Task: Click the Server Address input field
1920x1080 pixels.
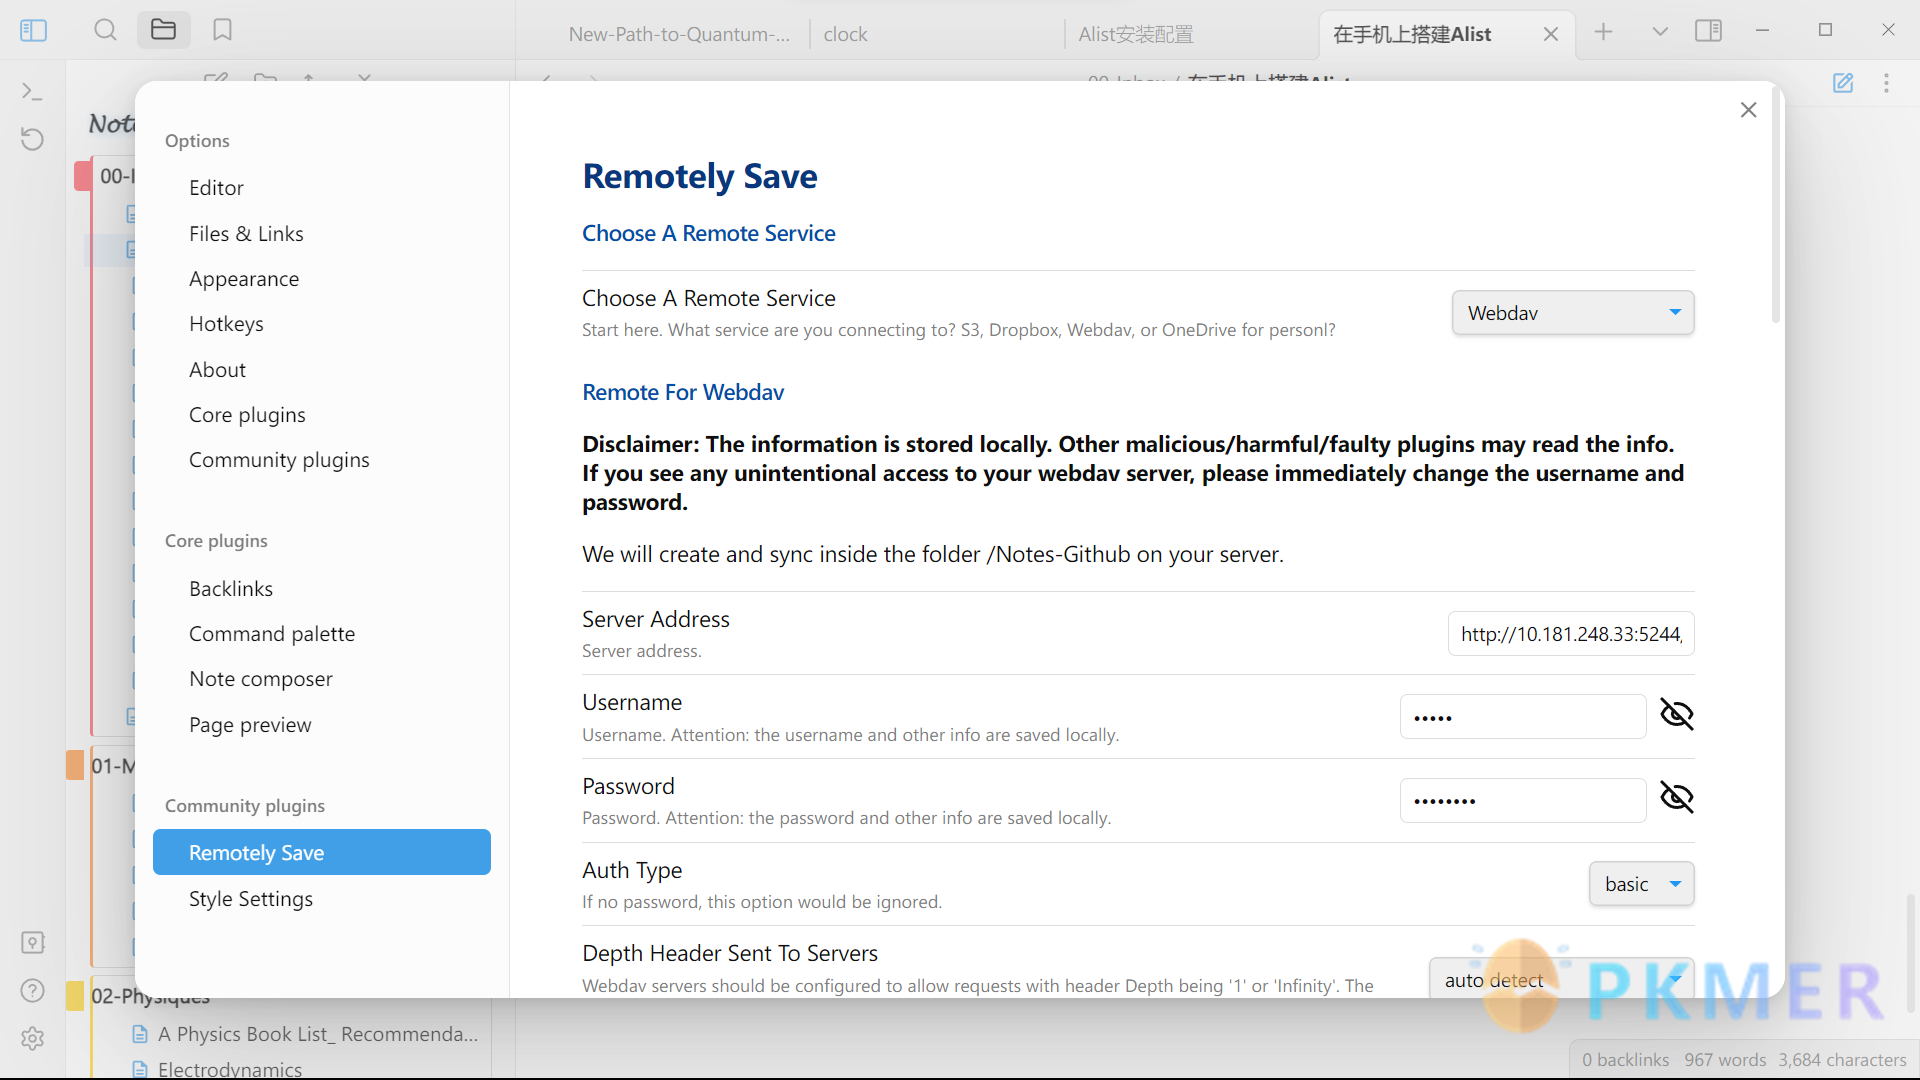Action: [x=1571, y=633]
